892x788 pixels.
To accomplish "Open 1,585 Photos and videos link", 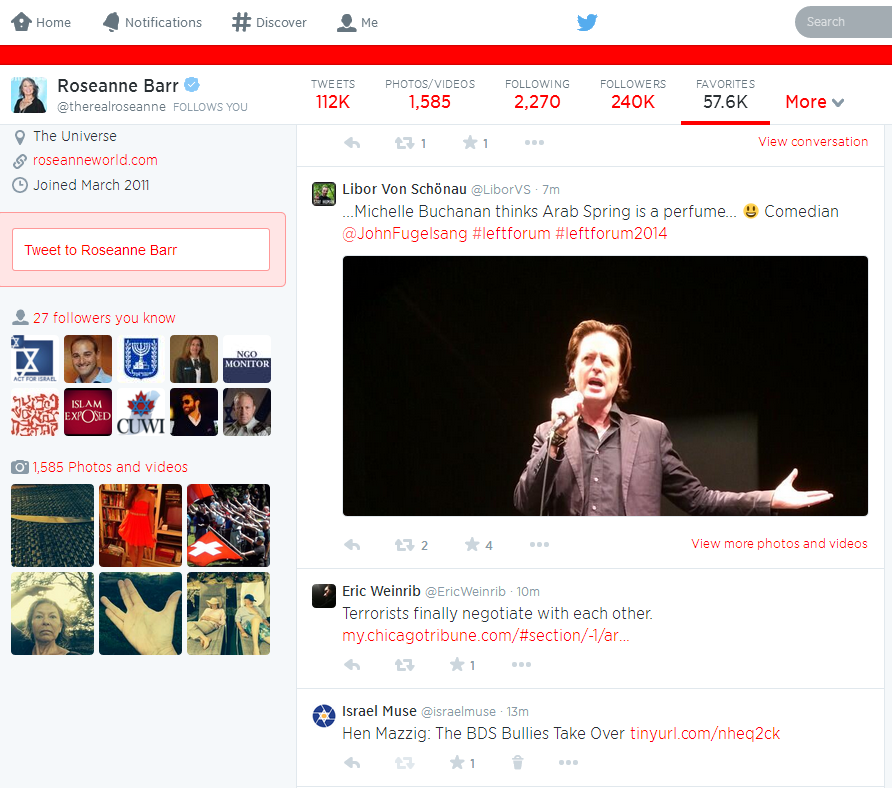I will click(110, 467).
